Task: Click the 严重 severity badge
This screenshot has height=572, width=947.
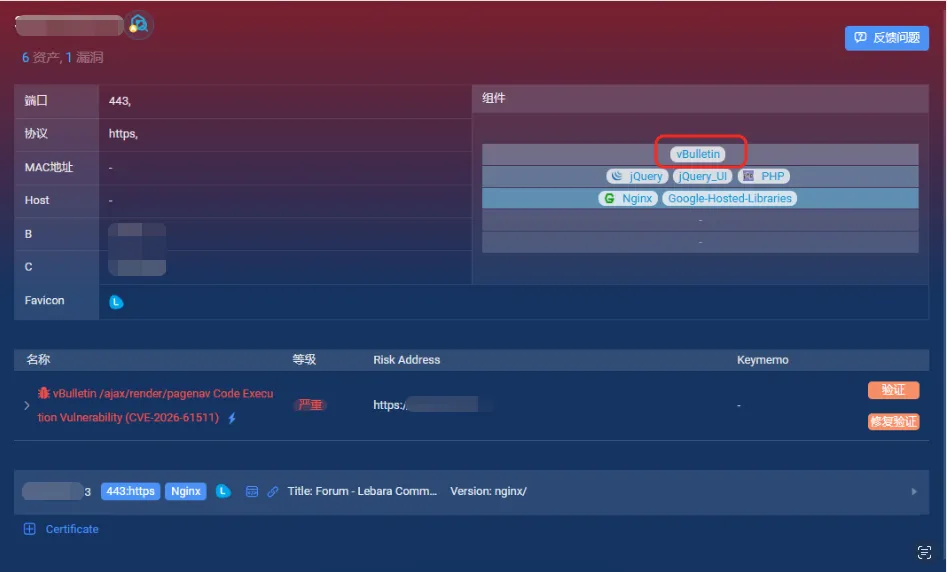Action: coord(310,405)
